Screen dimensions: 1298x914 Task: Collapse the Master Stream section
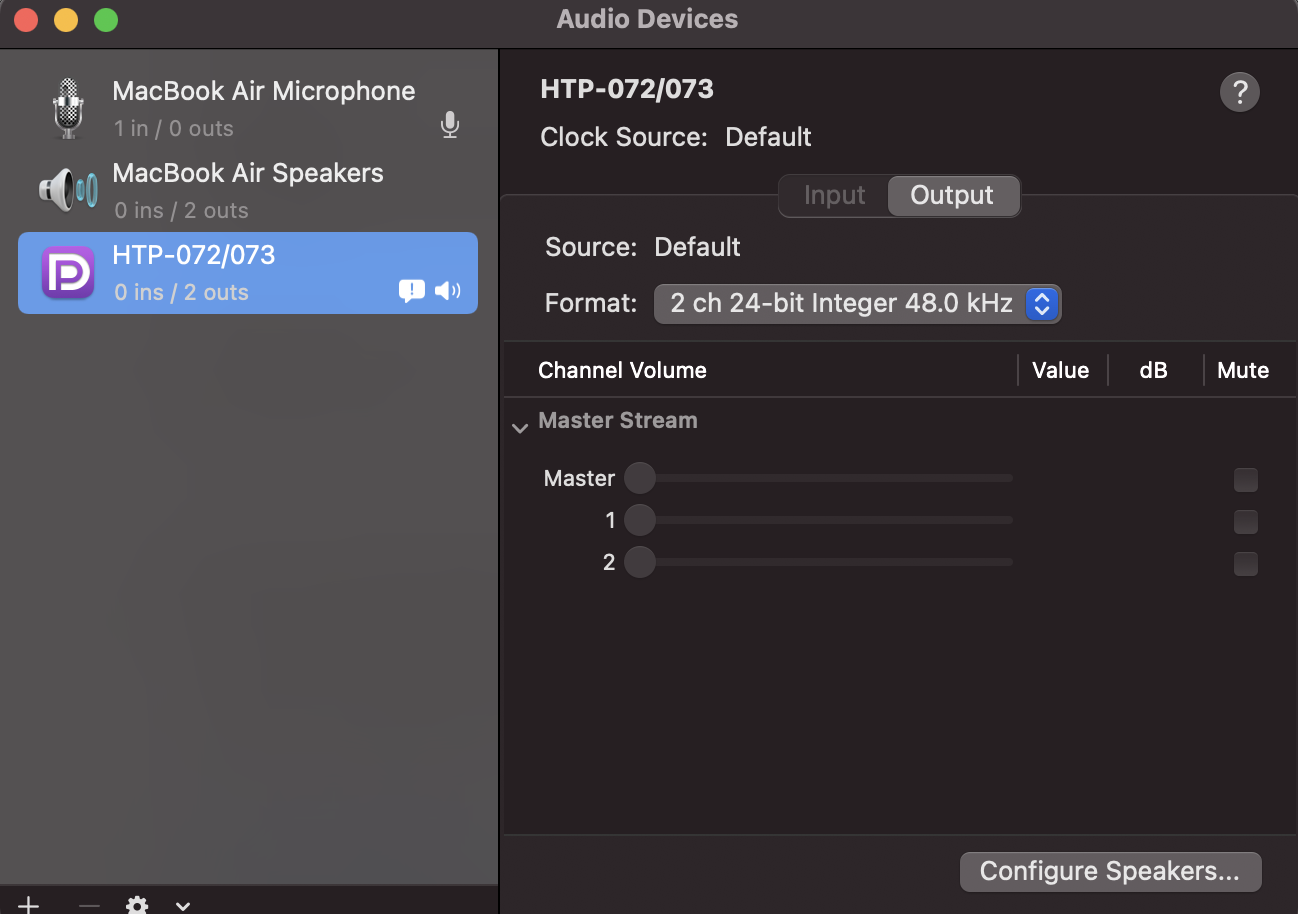520,428
